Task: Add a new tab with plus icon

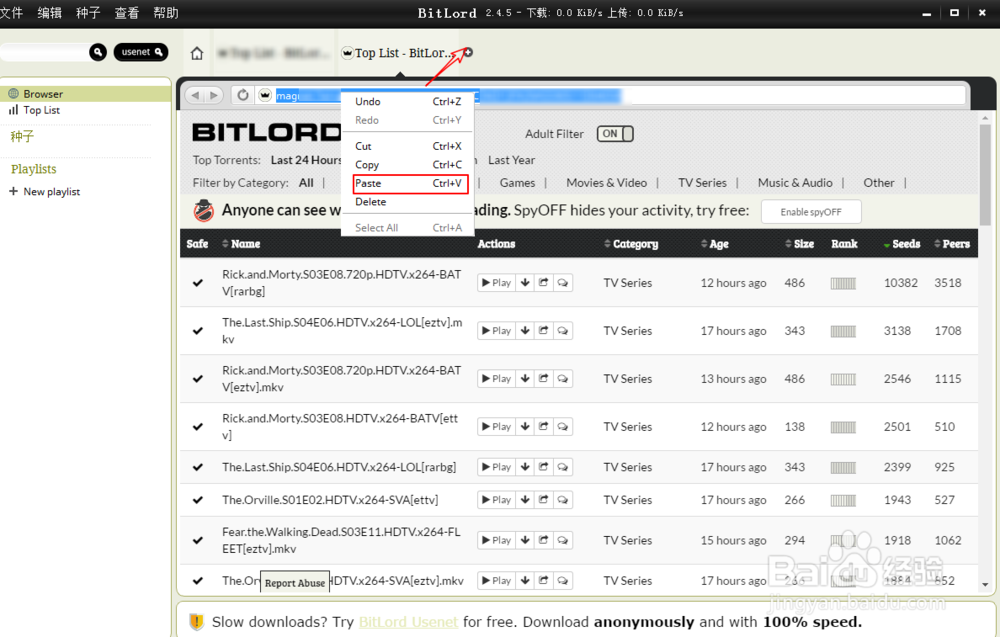Action: (468, 52)
